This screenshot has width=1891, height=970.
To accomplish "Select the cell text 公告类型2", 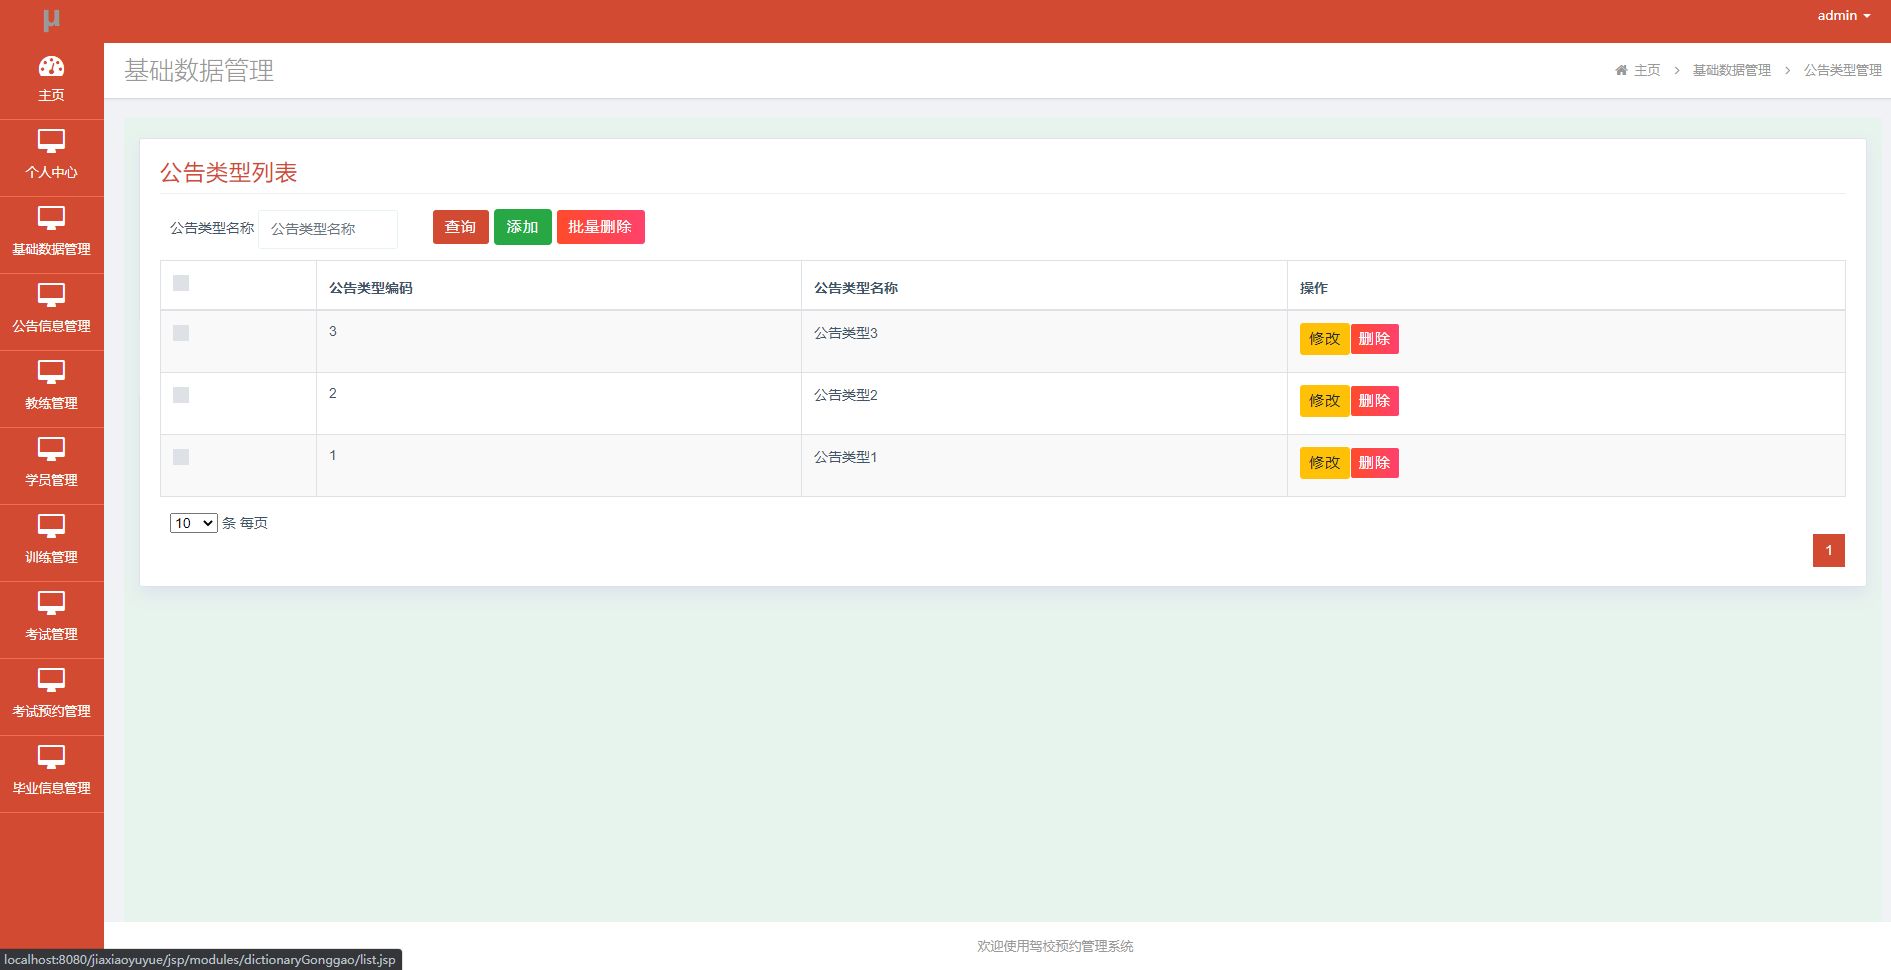I will tap(846, 395).
